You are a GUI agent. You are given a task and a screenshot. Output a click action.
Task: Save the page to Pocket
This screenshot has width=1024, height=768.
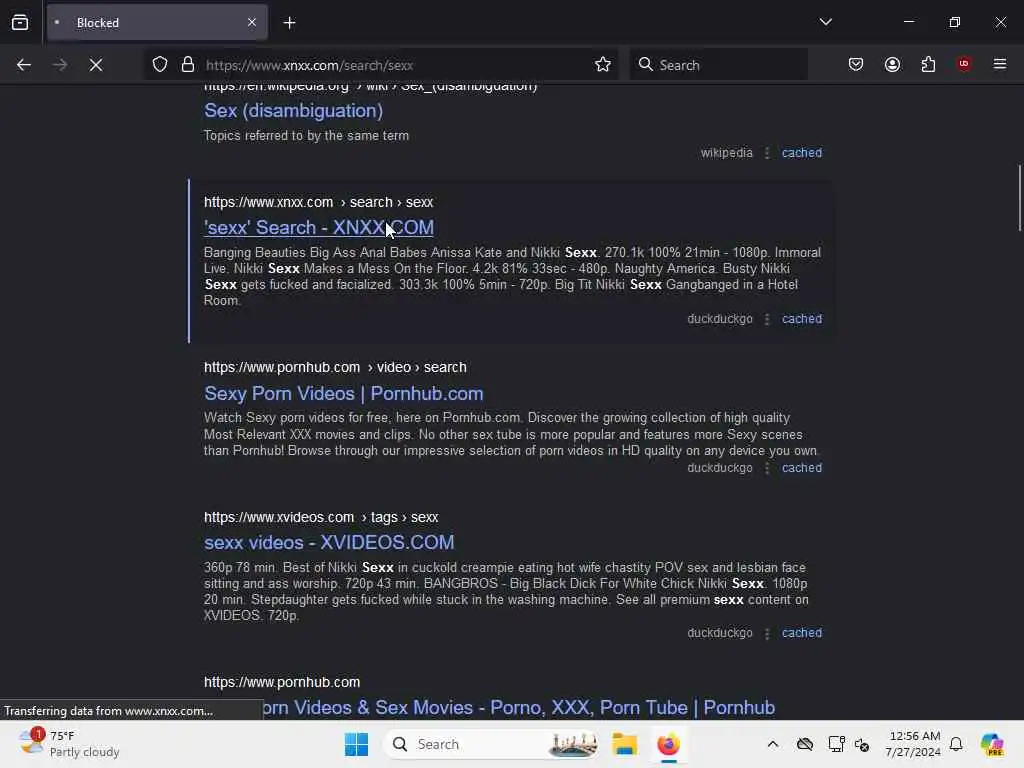pos(856,64)
